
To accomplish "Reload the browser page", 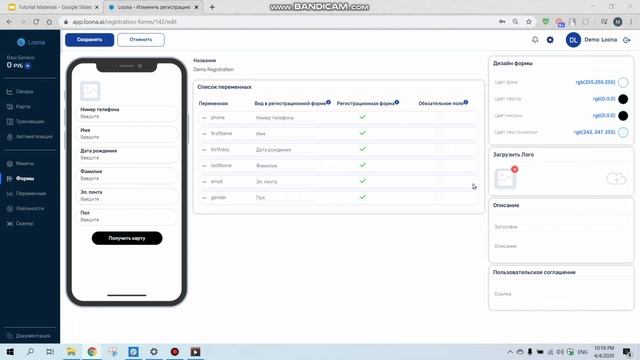I will 36,22.
